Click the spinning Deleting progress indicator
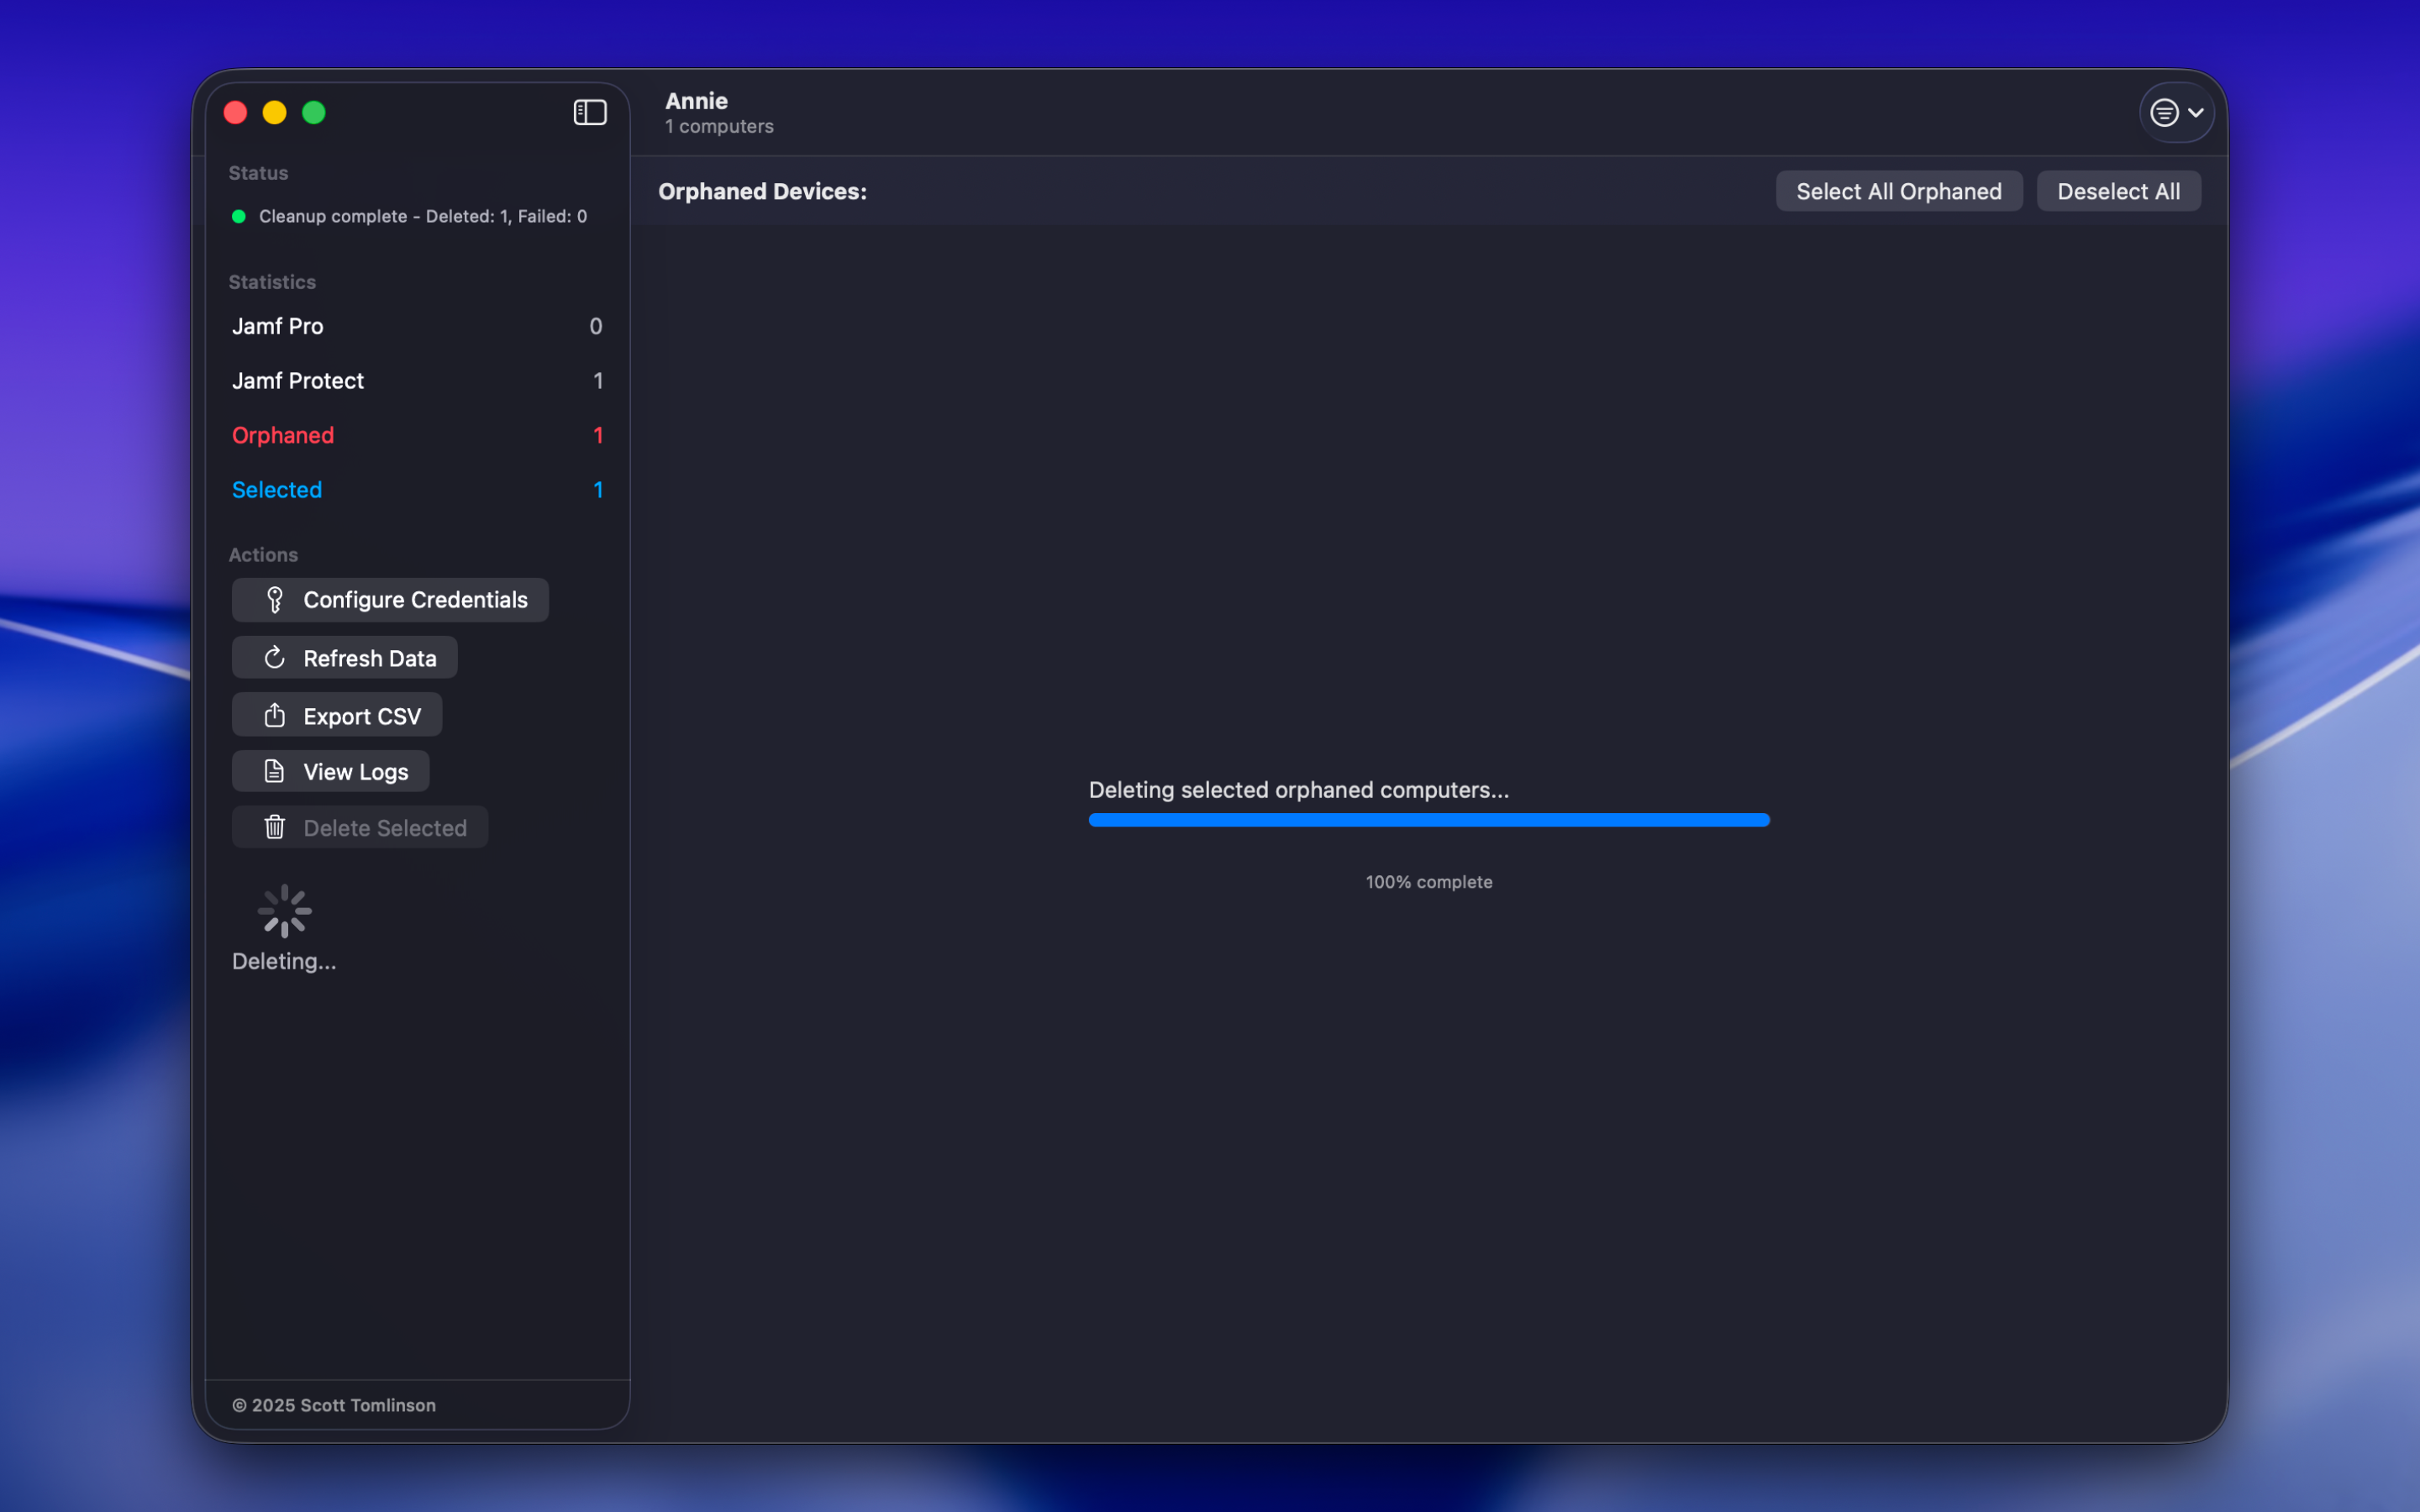This screenshot has width=2420, height=1512. [x=285, y=911]
